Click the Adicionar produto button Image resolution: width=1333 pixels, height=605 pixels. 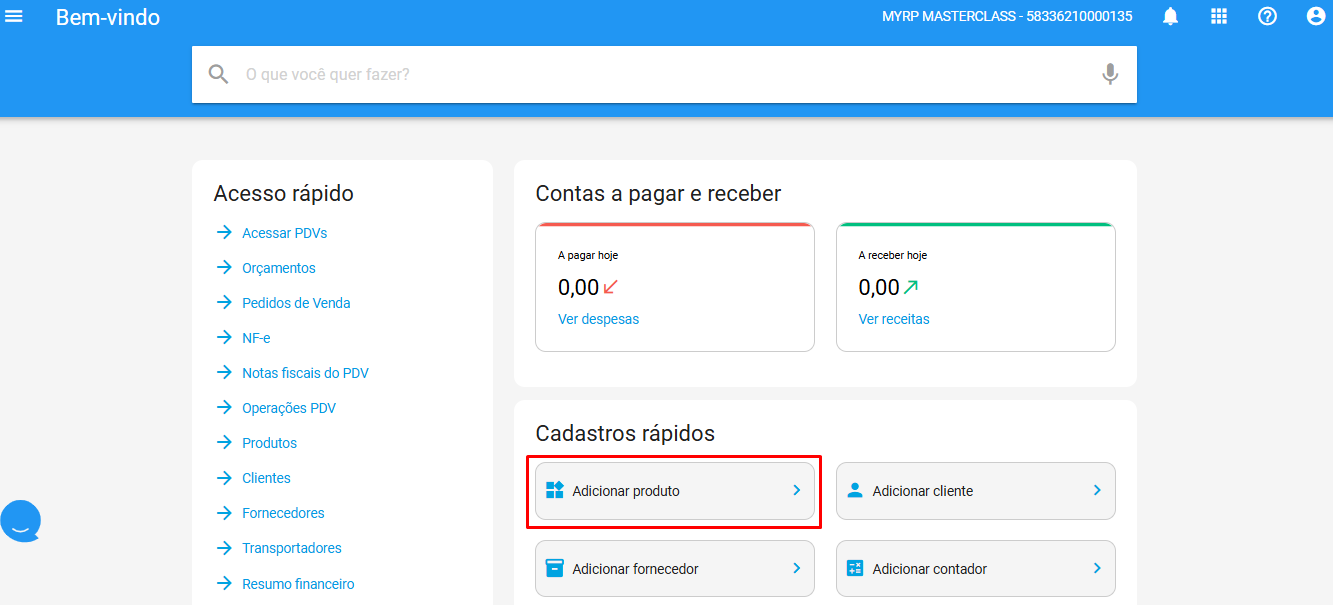tap(675, 491)
